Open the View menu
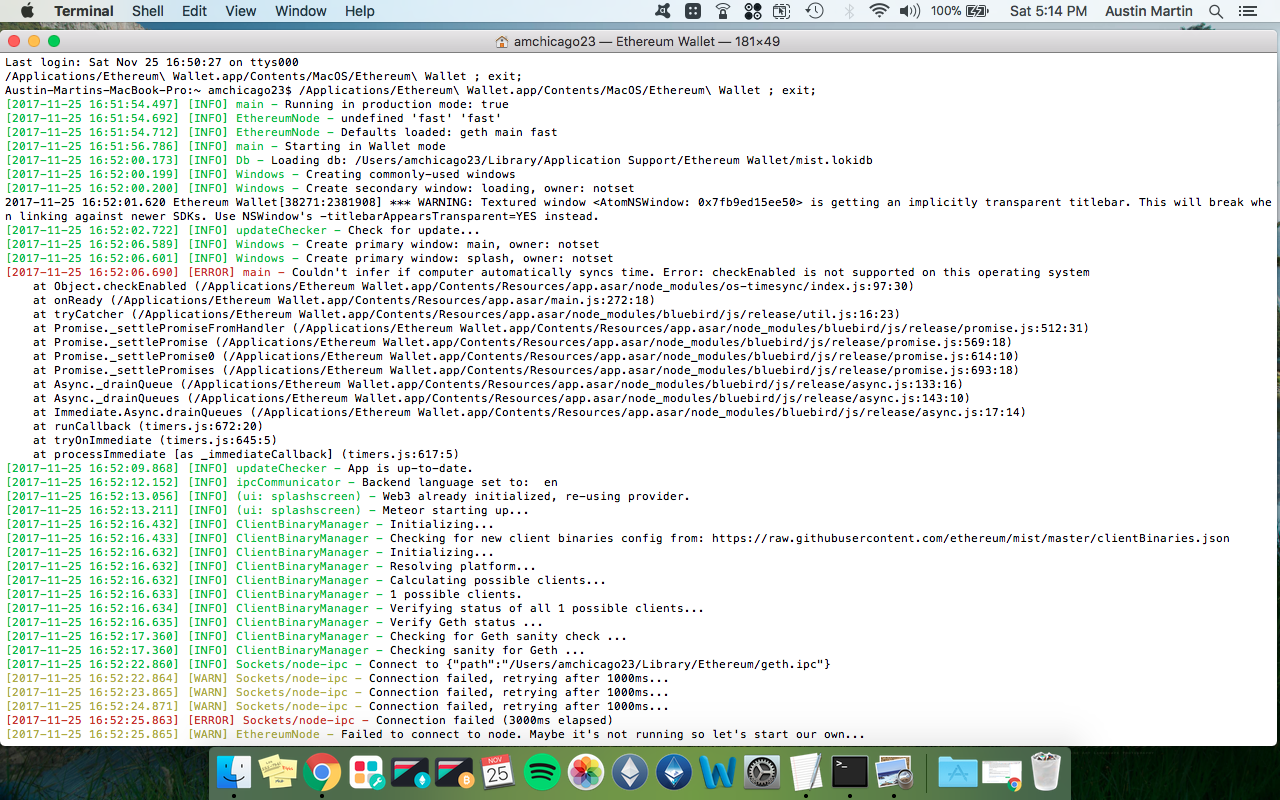 click(241, 11)
